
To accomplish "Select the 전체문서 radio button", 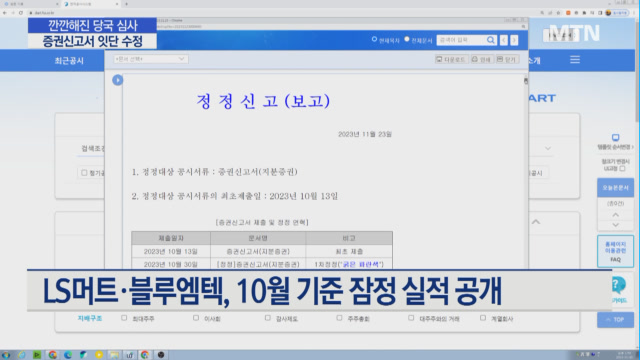I will pyautogui.click(x=407, y=39).
